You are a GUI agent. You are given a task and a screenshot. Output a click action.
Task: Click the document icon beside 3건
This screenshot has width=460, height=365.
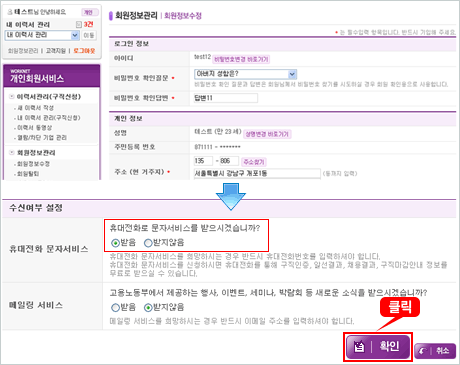(79, 24)
